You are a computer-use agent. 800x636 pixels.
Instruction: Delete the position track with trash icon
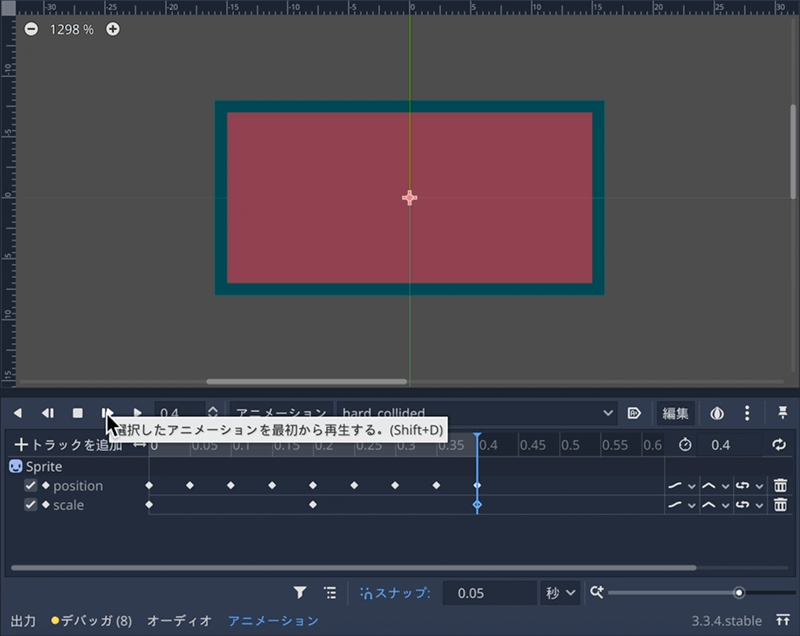[x=780, y=486]
